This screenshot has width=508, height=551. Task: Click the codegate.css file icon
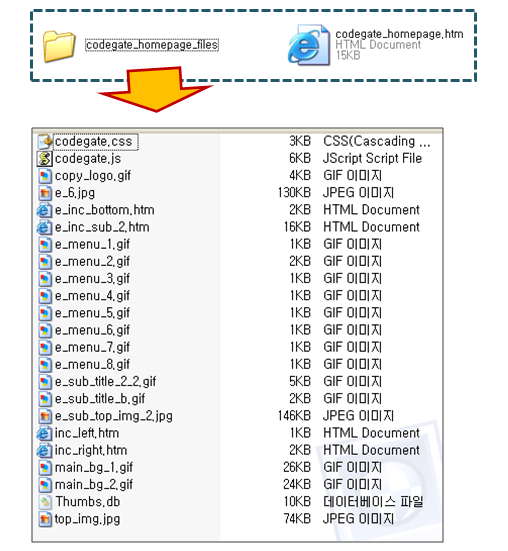pos(45,142)
